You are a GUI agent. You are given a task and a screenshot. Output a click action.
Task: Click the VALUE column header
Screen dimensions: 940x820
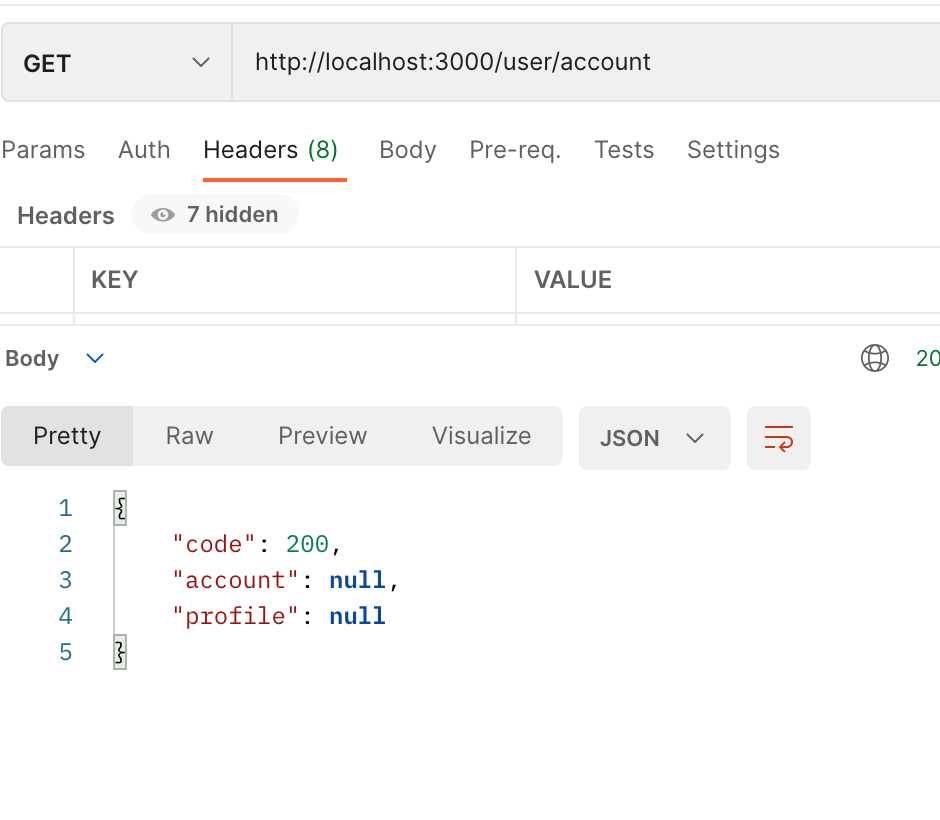[573, 280]
